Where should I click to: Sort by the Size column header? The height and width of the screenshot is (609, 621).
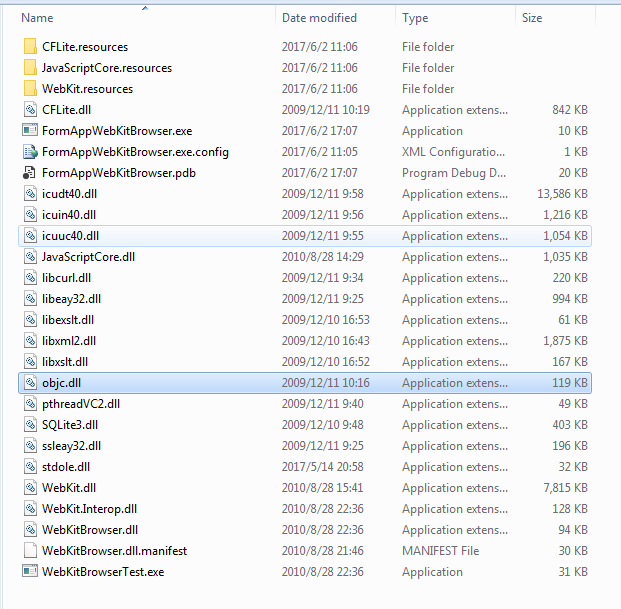[x=532, y=18]
